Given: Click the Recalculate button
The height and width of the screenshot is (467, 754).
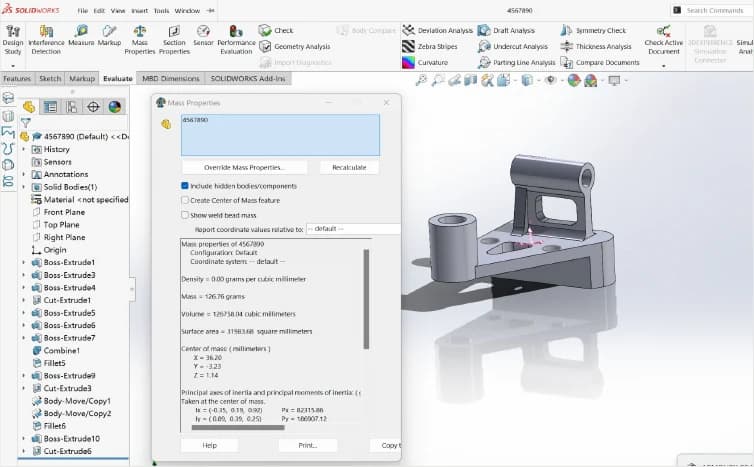Looking at the screenshot, I should point(349,167).
